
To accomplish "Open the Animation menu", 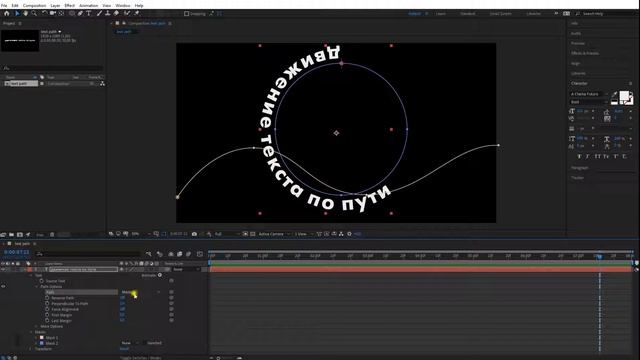I will 89,6.
